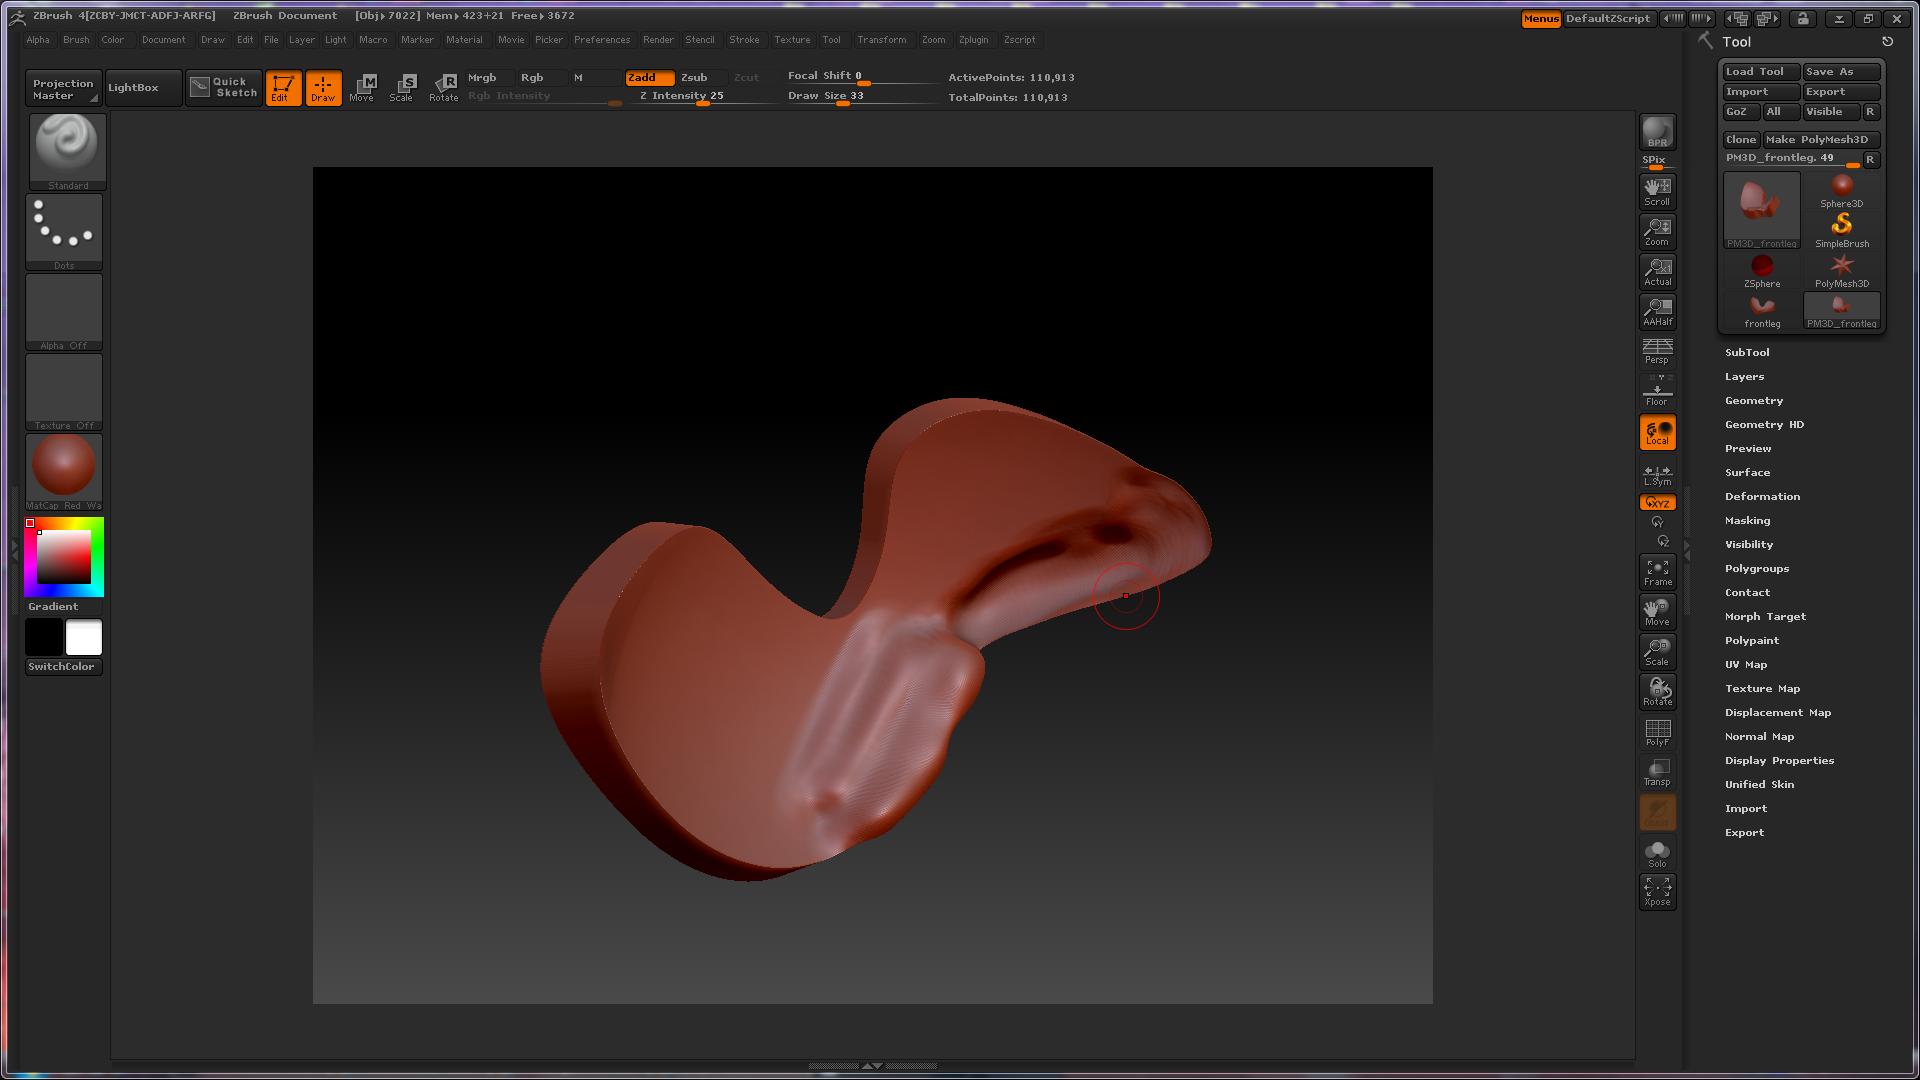The height and width of the screenshot is (1080, 1920).
Task: Toggle the Zsub sculpt mode
Action: tap(694, 77)
